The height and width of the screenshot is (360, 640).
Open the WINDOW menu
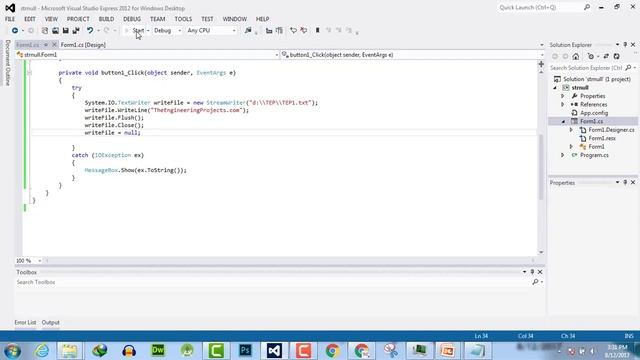(x=234, y=19)
